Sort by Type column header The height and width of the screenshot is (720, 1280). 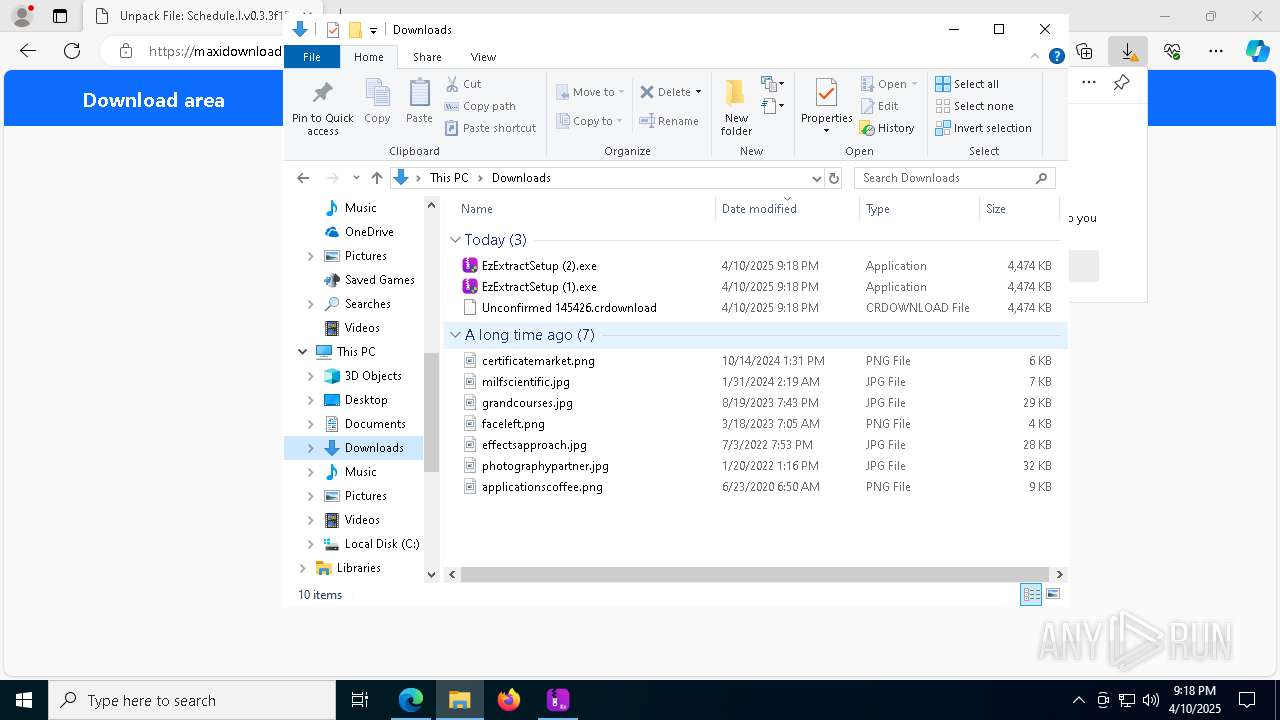[919, 209]
